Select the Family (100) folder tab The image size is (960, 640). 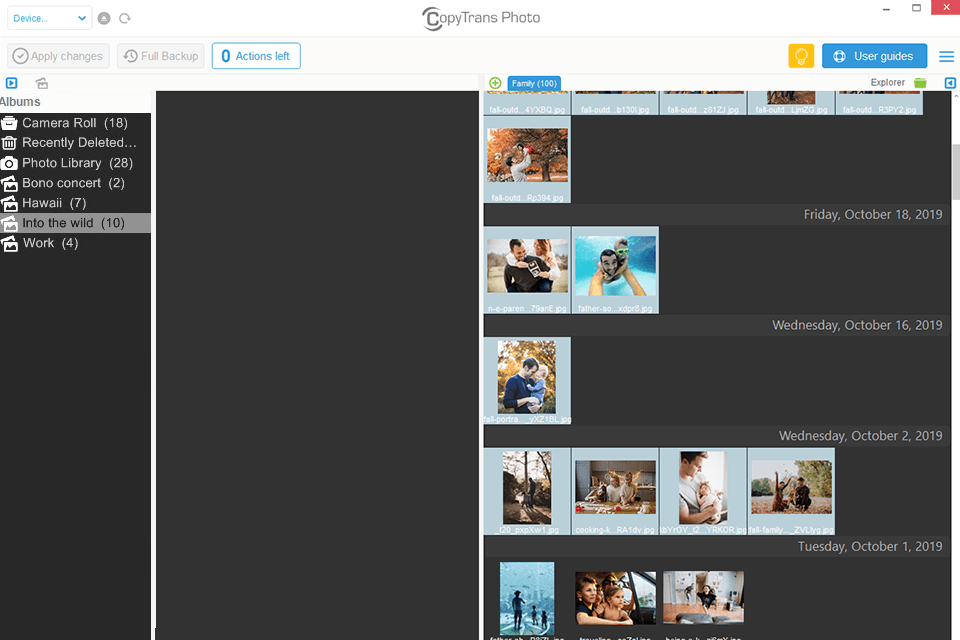[x=534, y=83]
